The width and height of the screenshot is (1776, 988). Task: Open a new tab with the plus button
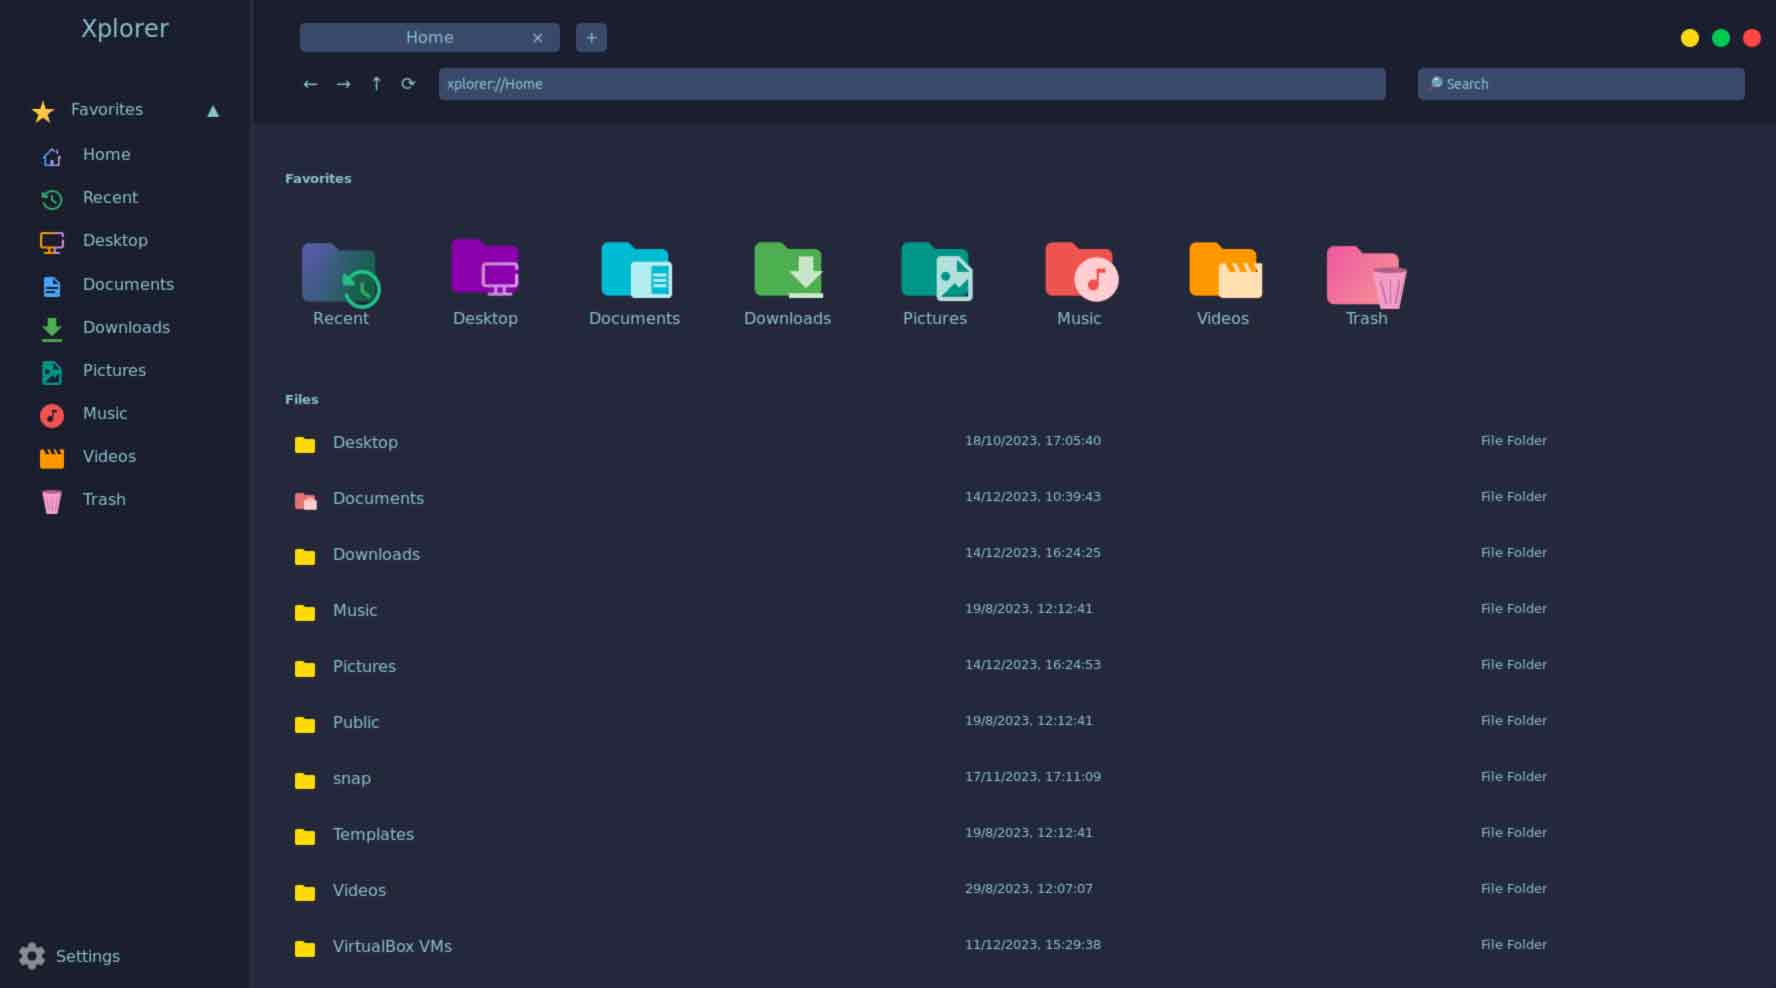[591, 37]
